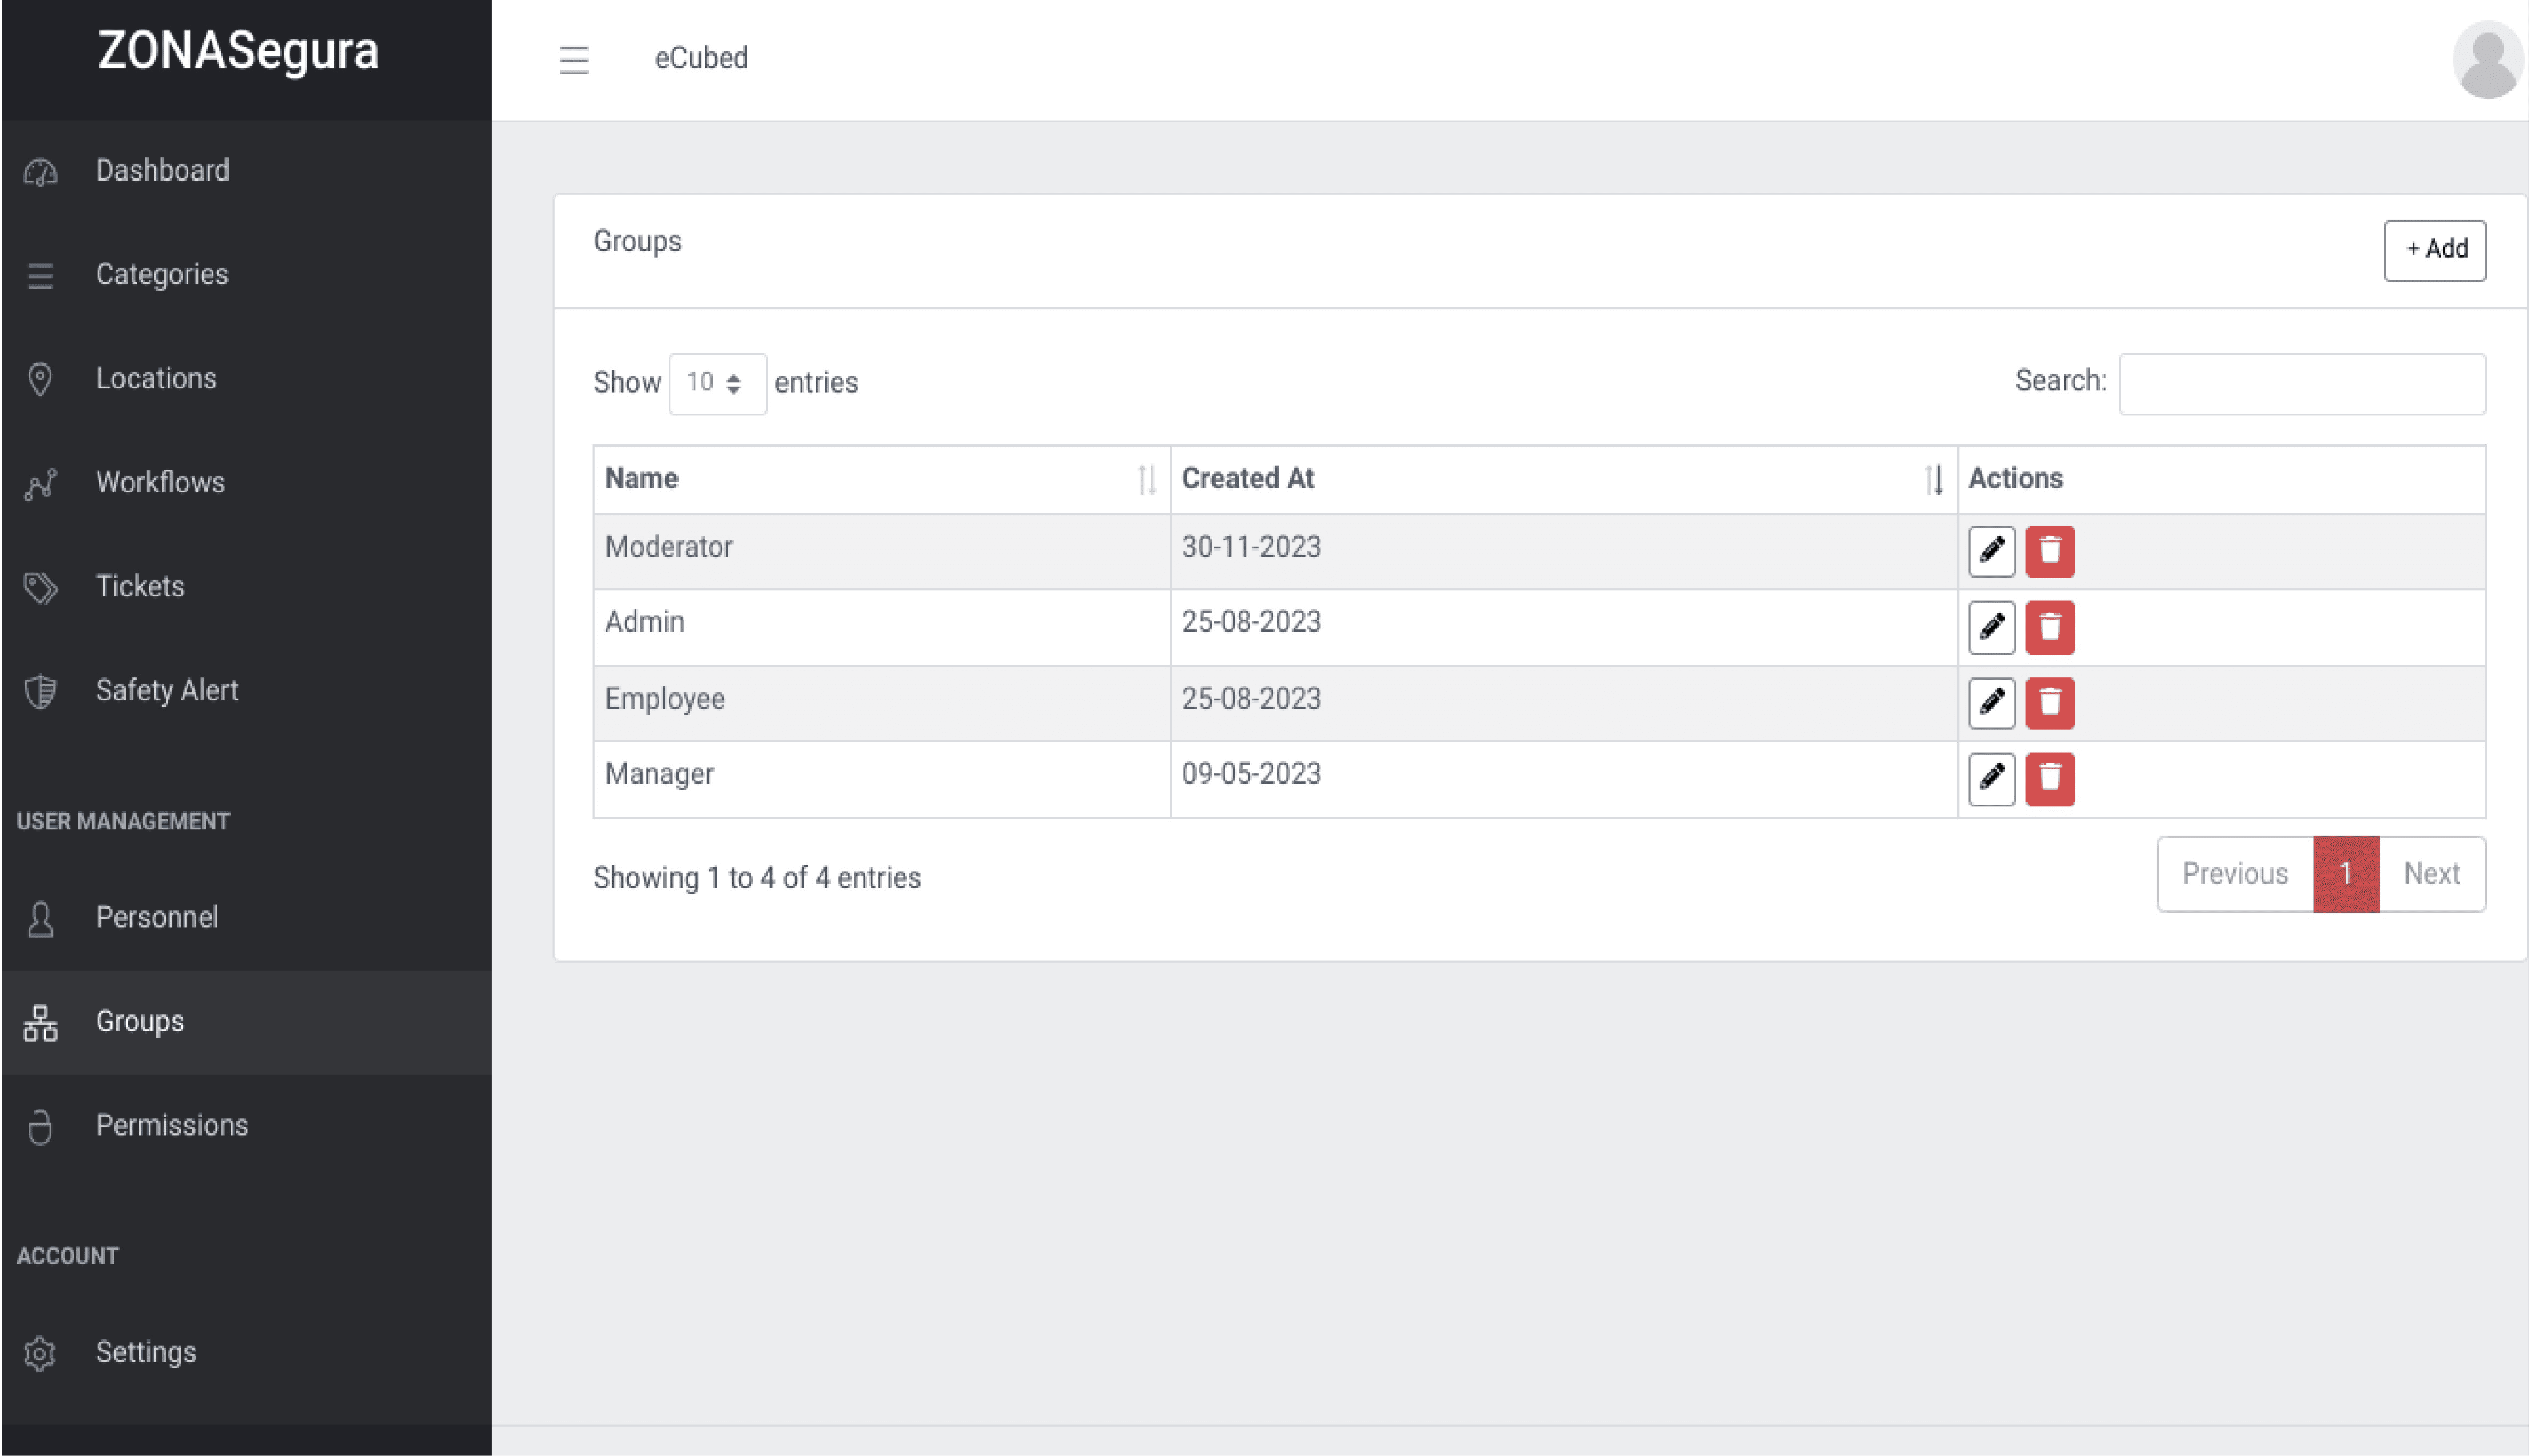Click the eCubed header text
The width and height of the screenshot is (2529, 1456).
701,59
